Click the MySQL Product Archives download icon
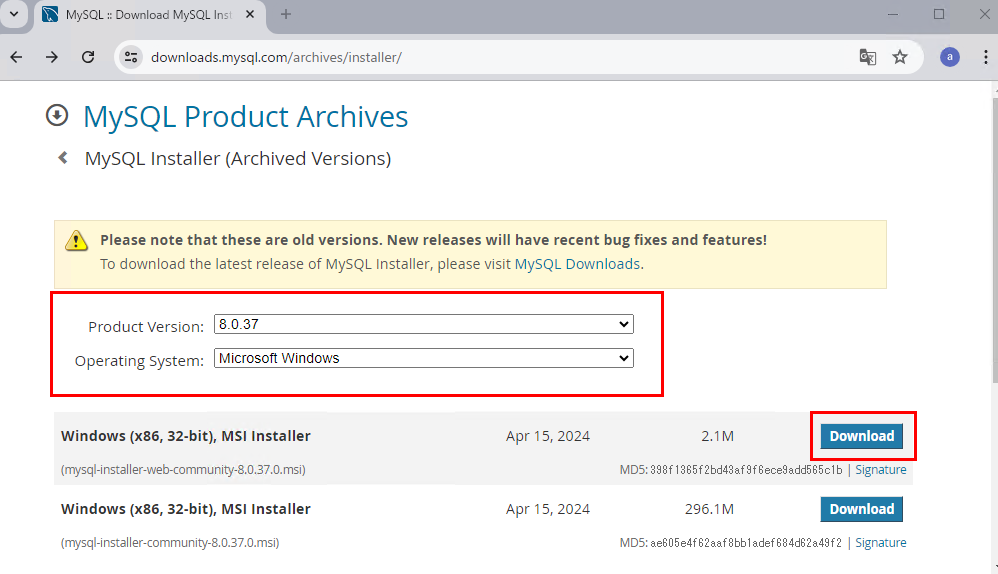Image resolution: width=998 pixels, height=574 pixels. [x=57, y=115]
